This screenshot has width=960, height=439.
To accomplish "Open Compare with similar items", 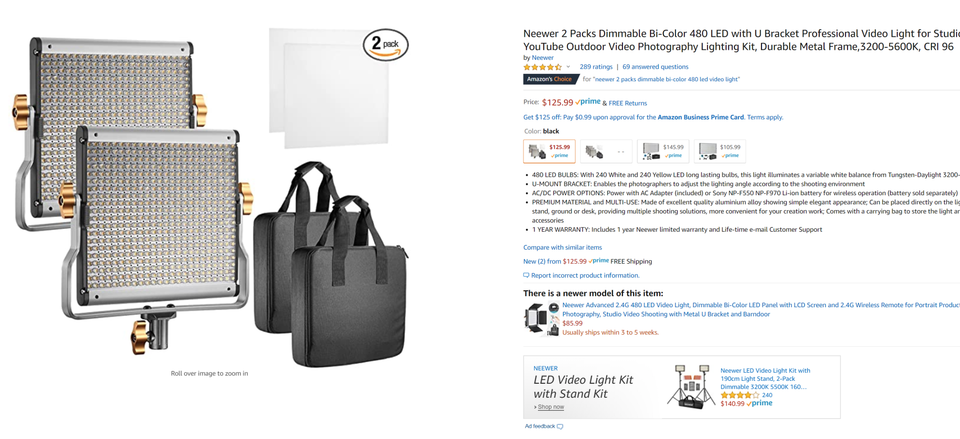I will [562, 247].
